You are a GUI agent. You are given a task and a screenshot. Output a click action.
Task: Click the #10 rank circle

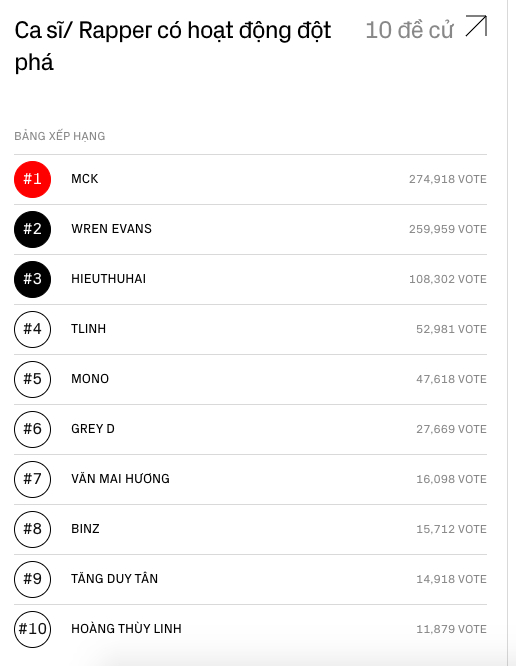coord(32,629)
